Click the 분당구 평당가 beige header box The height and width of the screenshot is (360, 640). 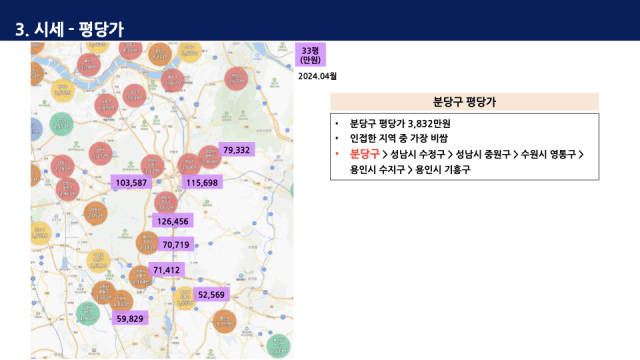coord(464,102)
